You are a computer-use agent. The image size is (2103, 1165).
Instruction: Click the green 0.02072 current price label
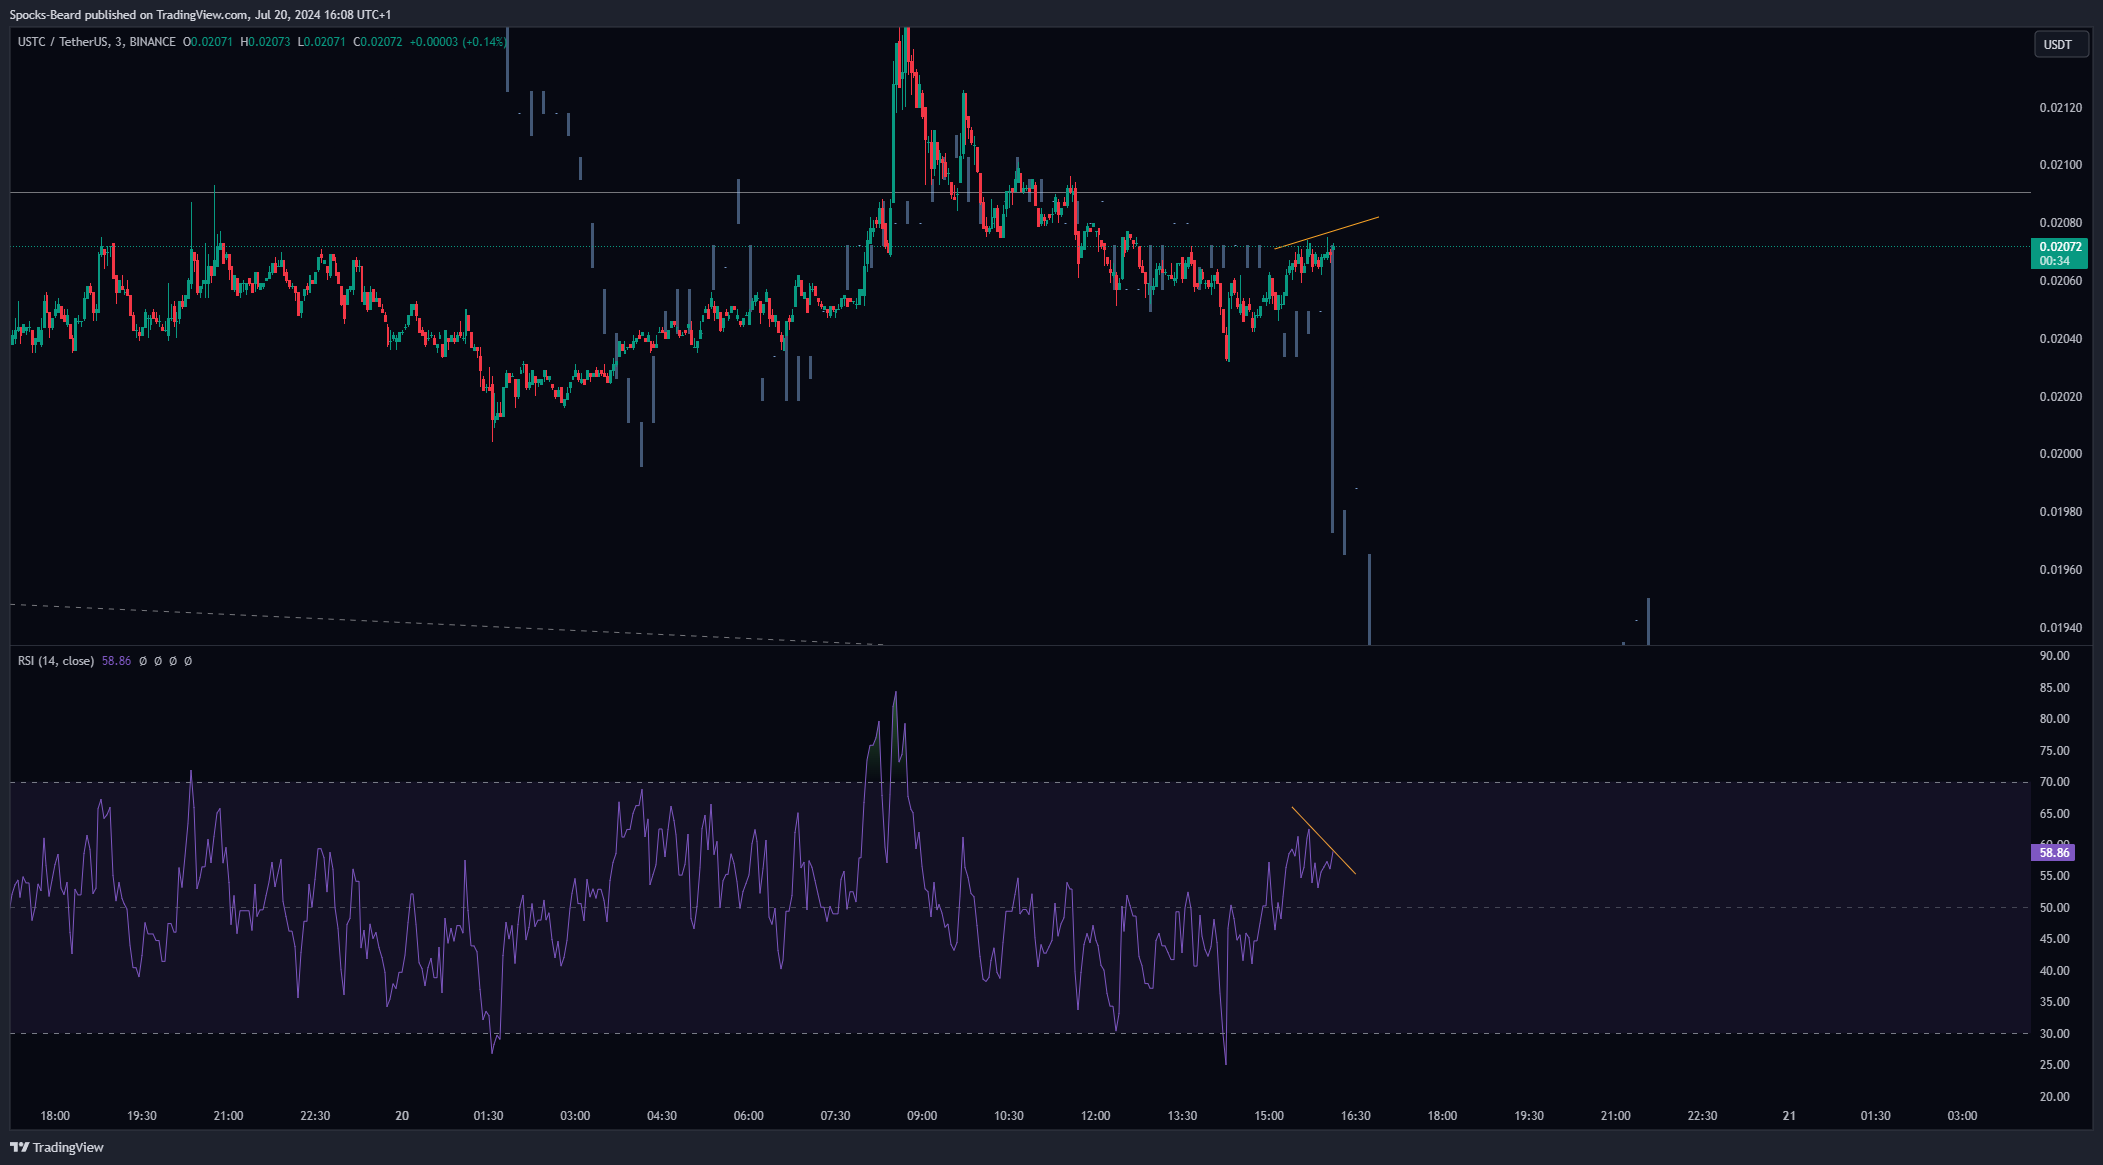click(2060, 247)
